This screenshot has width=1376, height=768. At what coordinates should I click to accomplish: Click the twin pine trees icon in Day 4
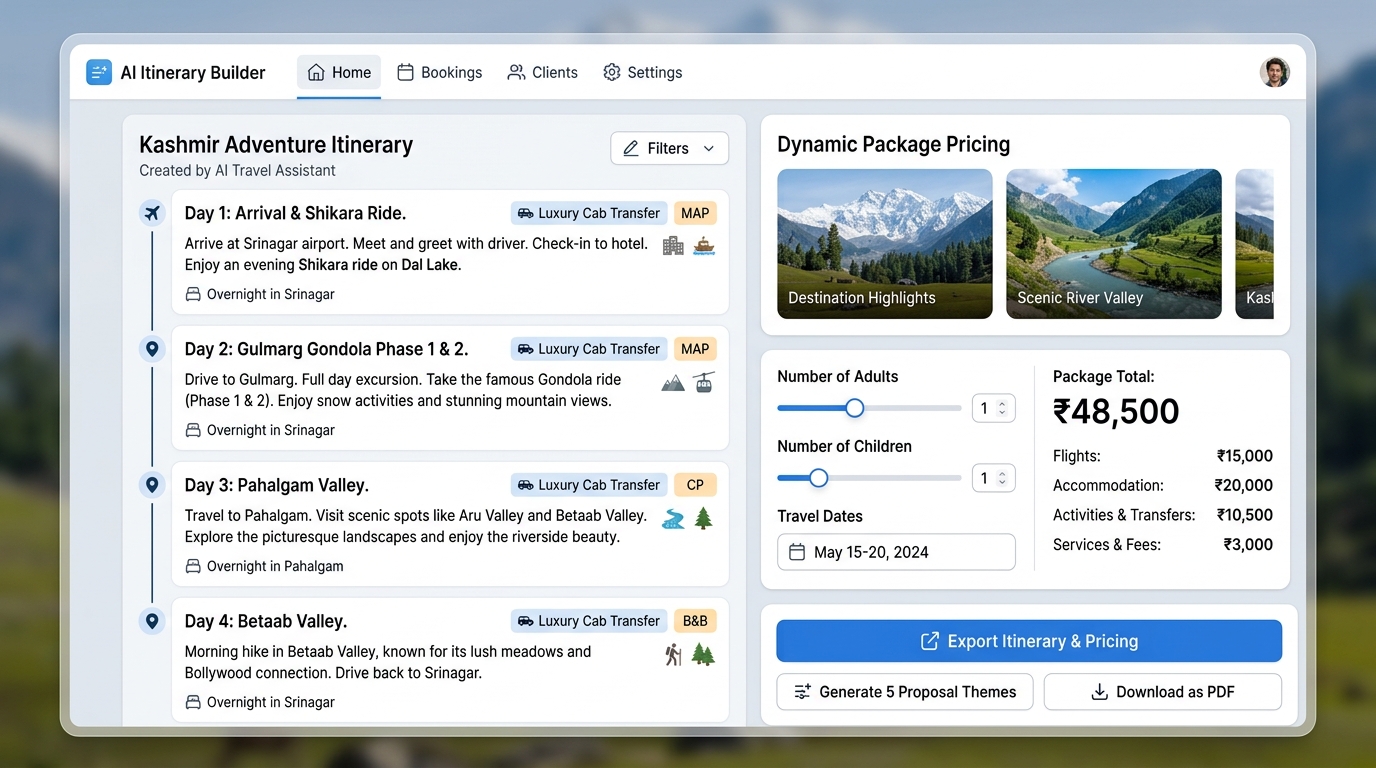click(704, 654)
